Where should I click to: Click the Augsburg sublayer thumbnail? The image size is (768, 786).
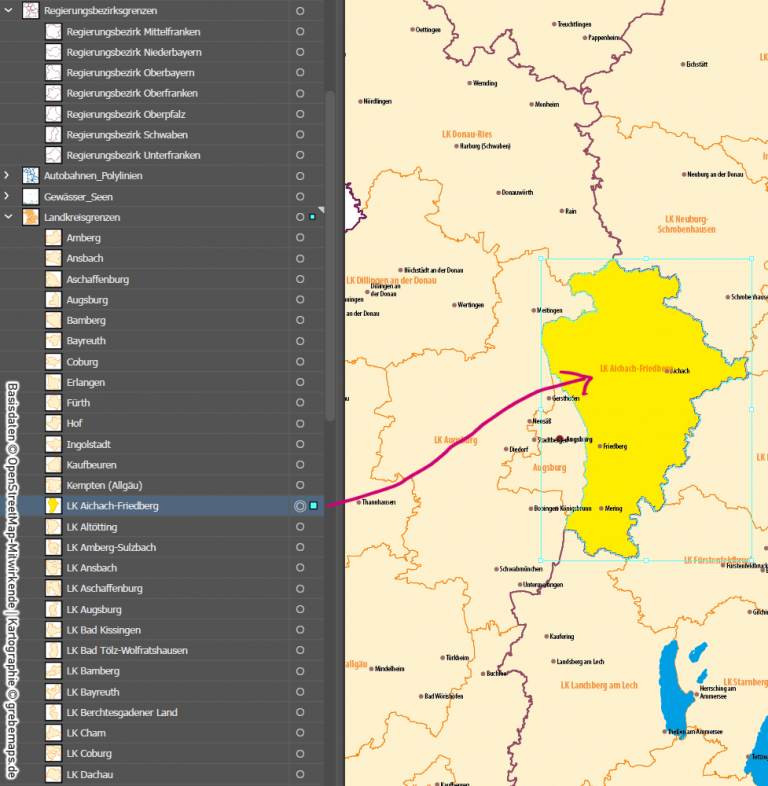53,300
